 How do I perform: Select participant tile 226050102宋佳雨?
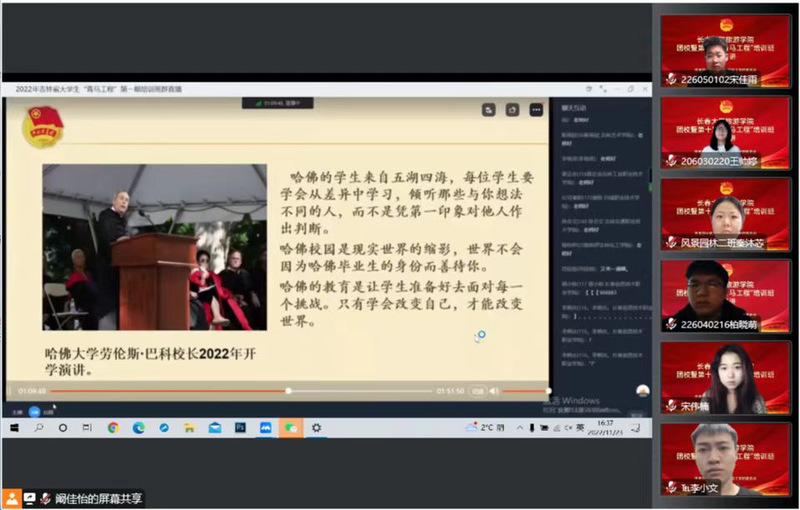pyautogui.click(x=725, y=50)
